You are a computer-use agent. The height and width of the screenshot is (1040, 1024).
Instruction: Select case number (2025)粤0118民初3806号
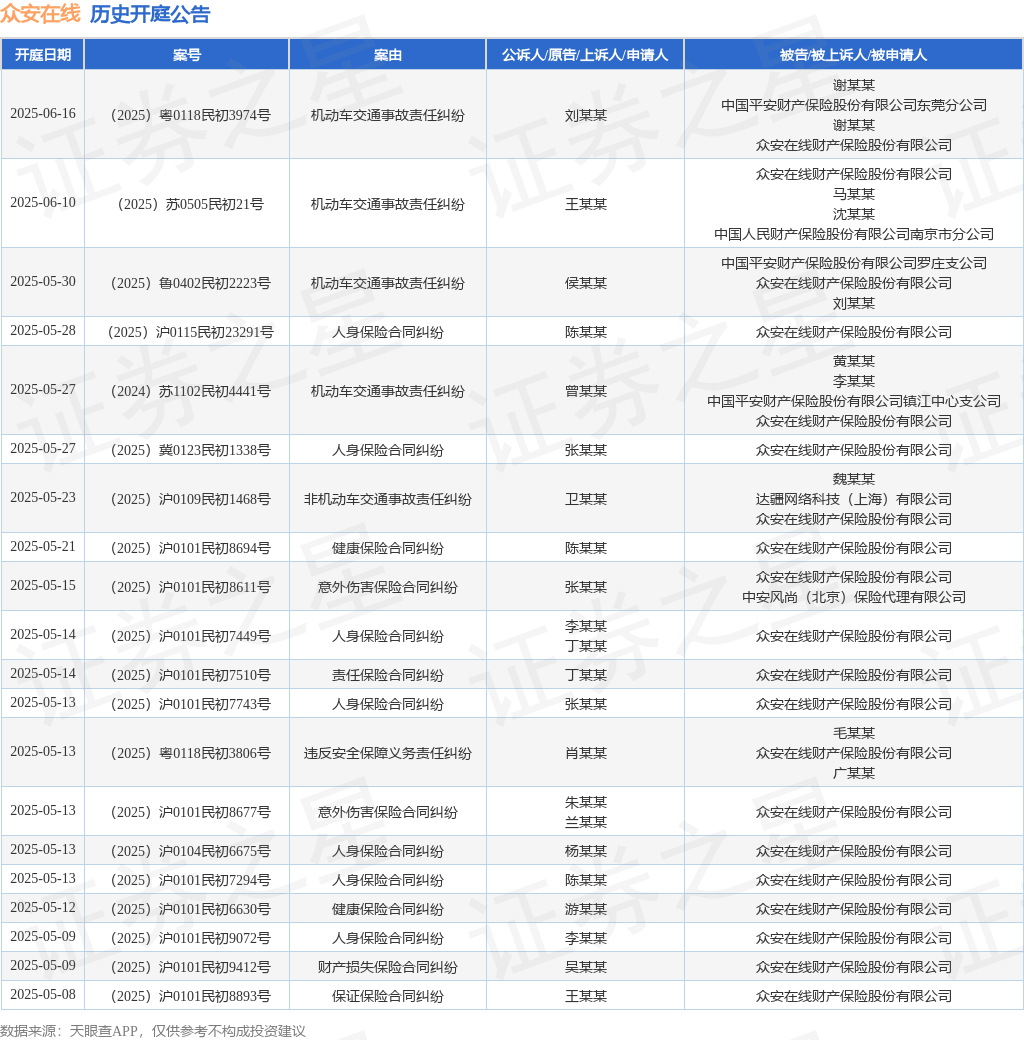pyautogui.click(x=190, y=753)
